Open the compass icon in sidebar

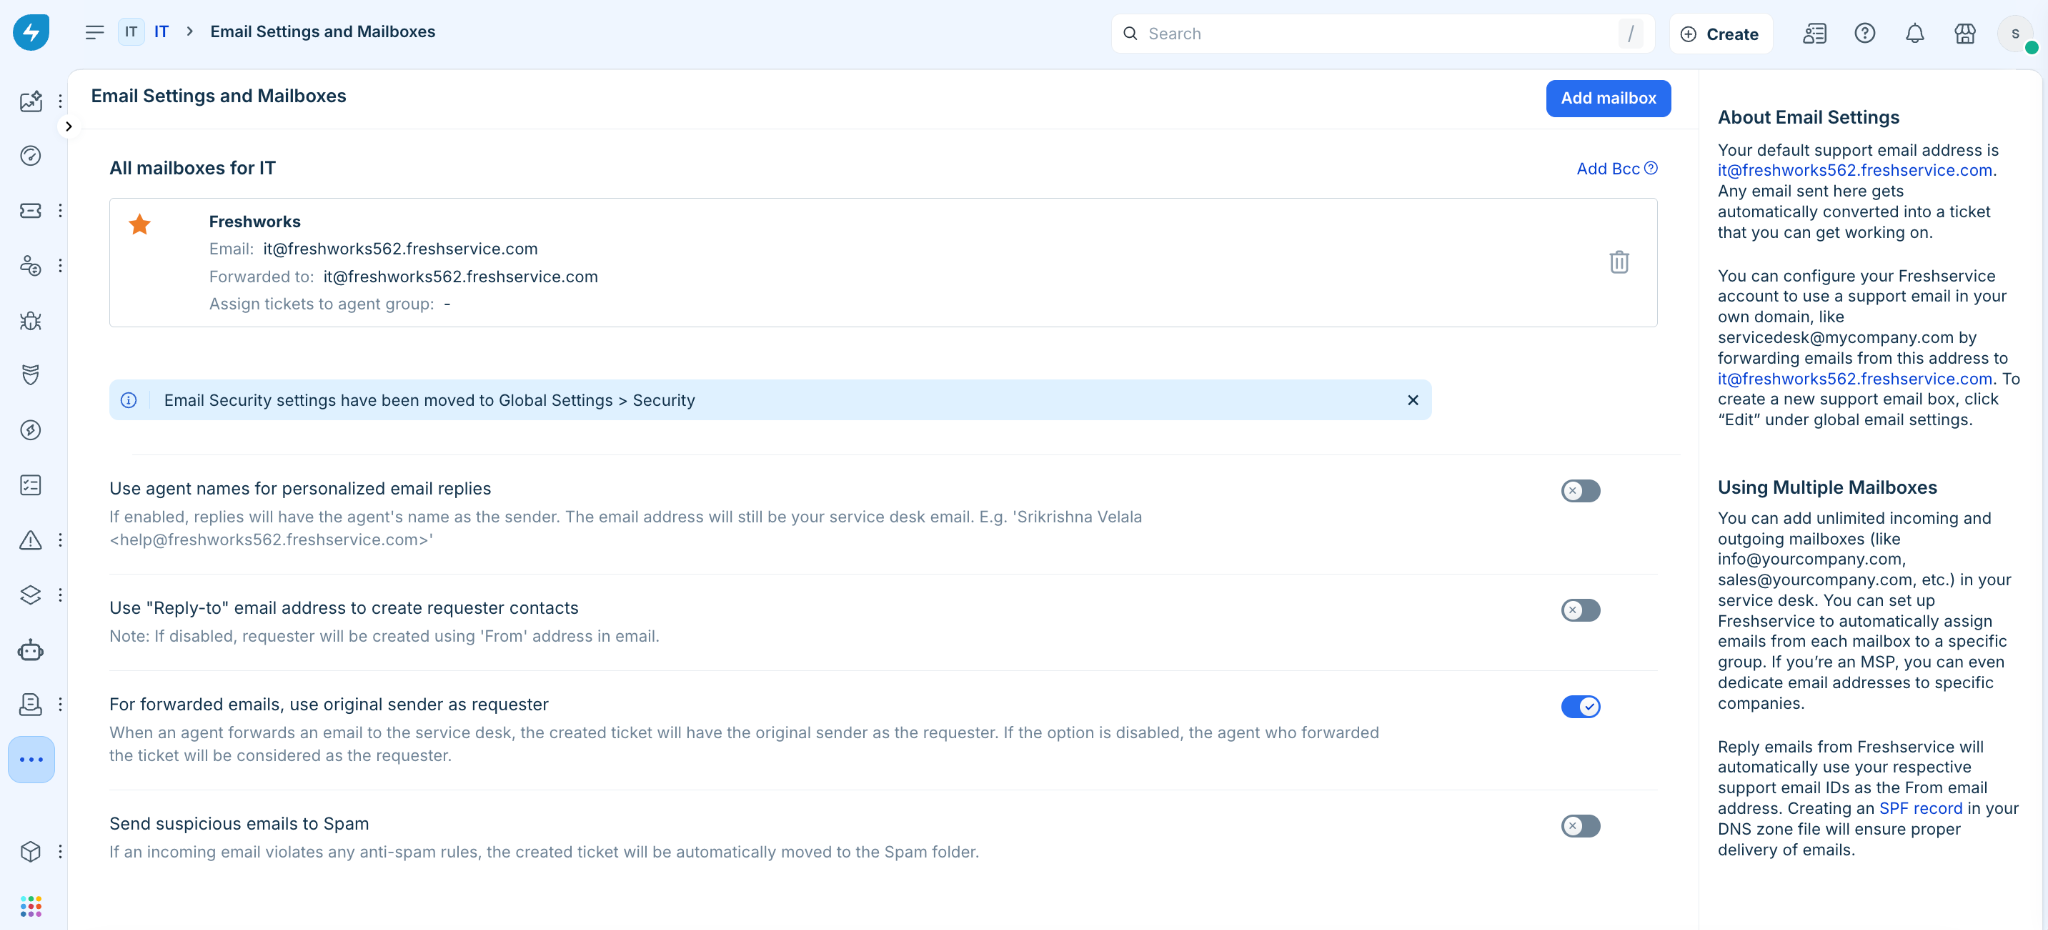31,430
